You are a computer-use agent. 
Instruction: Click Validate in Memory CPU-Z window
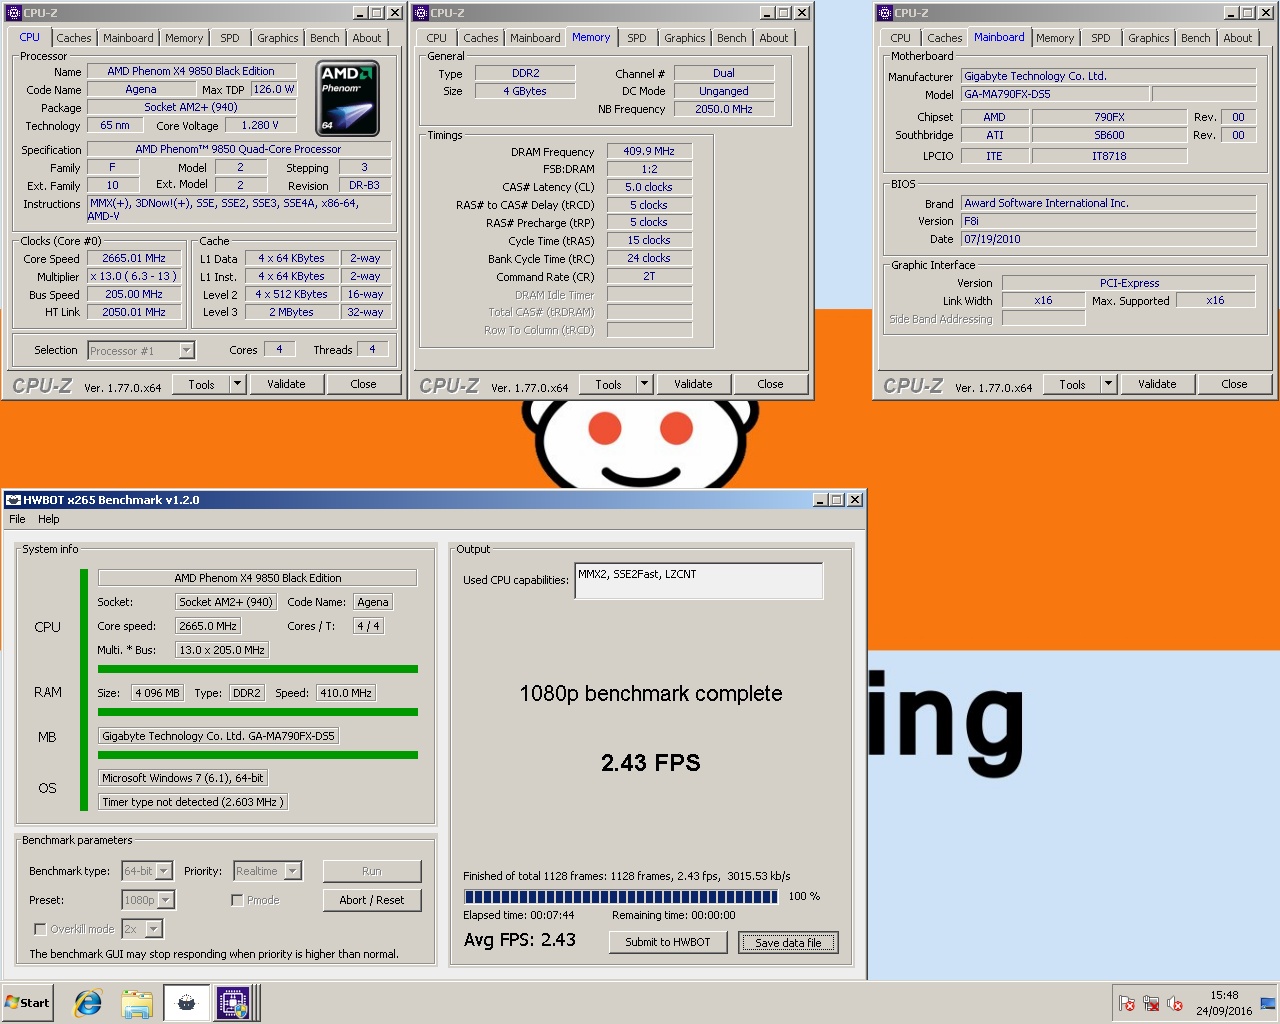693,384
